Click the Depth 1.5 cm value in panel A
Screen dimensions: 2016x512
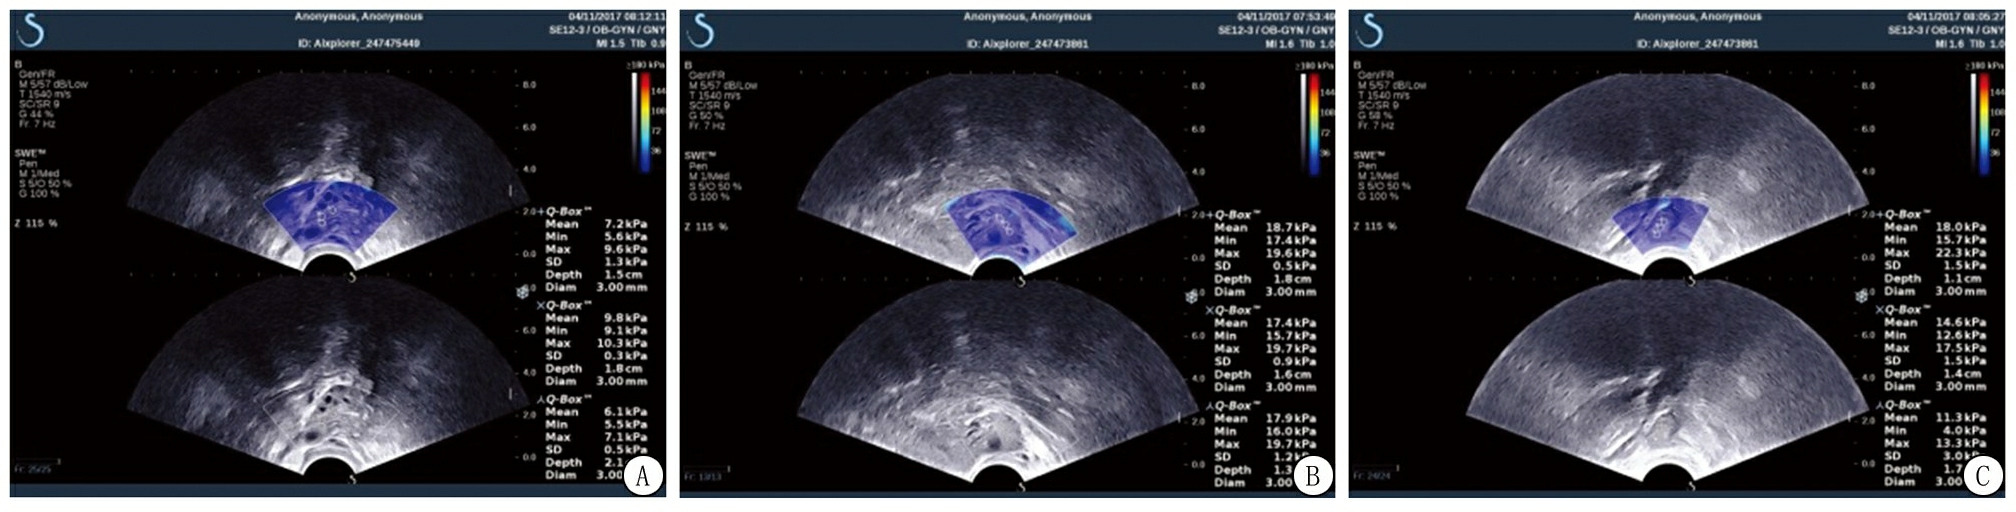(623, 274)
